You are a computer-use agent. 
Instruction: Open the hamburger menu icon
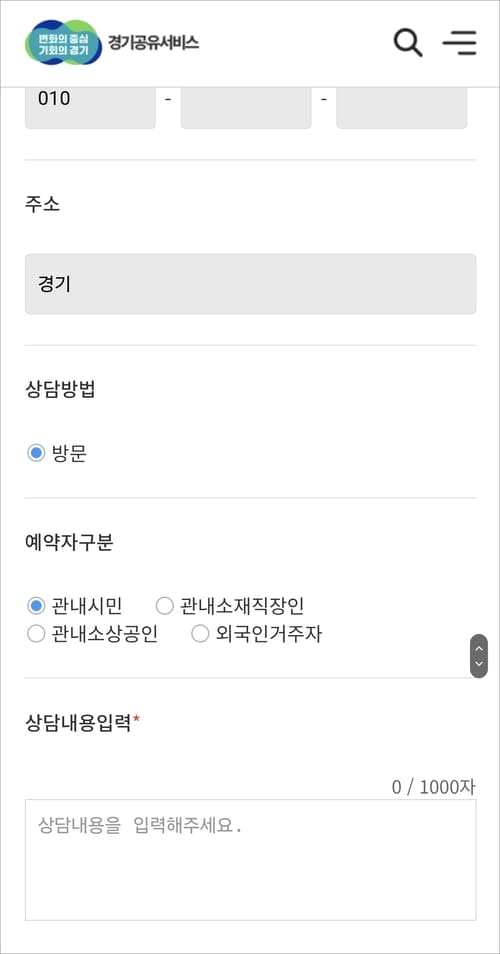(x=460, y=43)
